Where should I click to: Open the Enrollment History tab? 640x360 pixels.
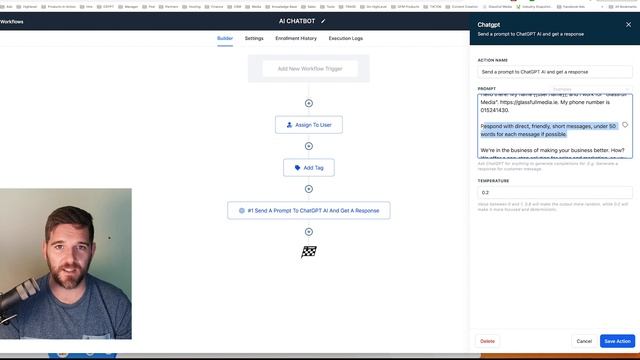coord(296,38)
